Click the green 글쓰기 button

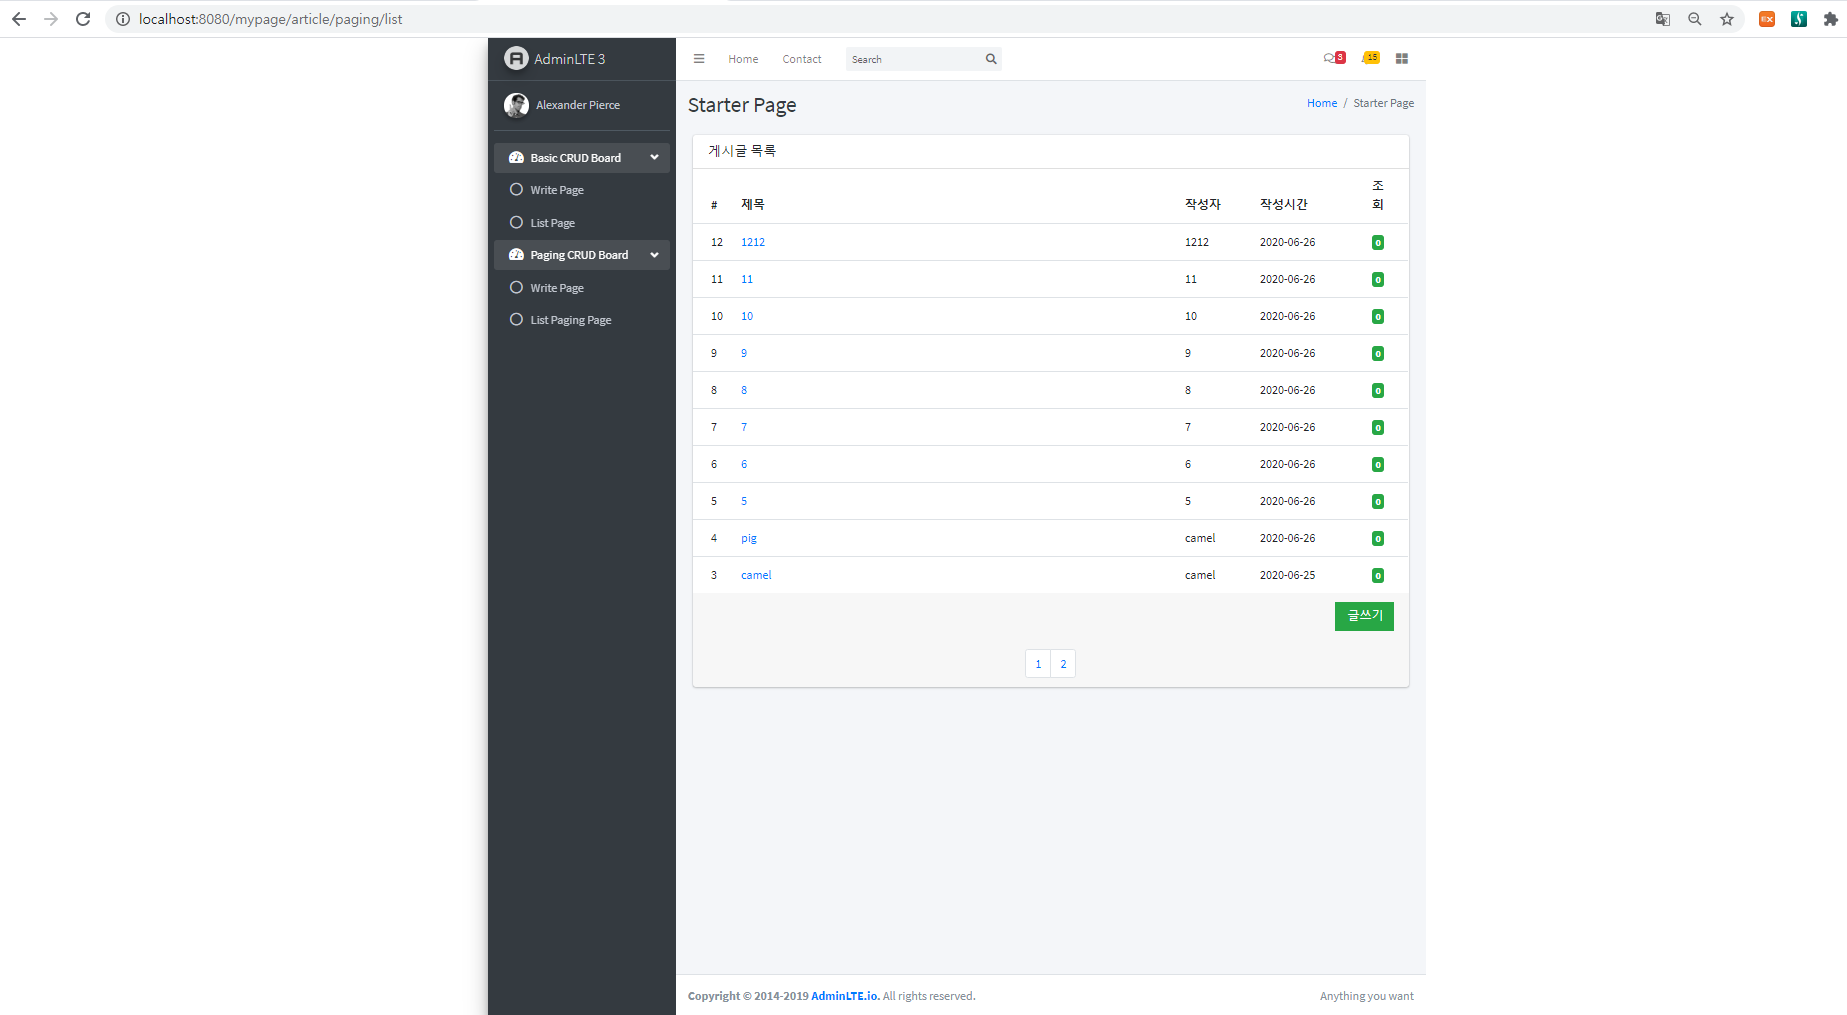coord(1364,616)
